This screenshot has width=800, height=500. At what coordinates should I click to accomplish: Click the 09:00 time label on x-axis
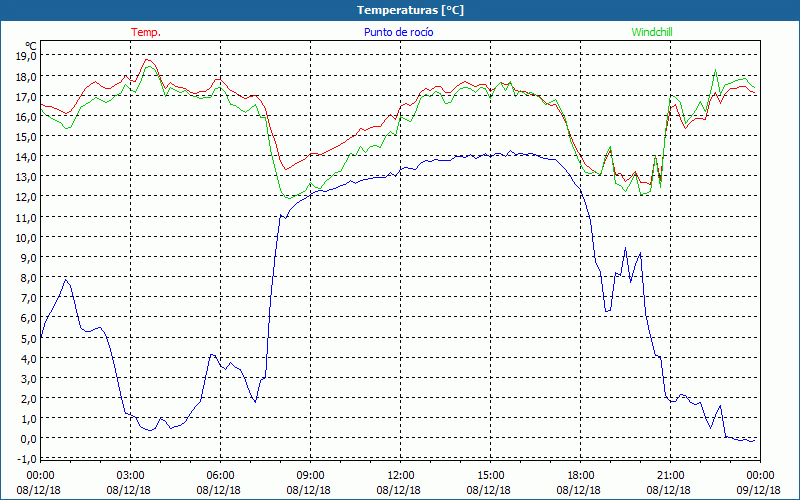tap(310, 475)
